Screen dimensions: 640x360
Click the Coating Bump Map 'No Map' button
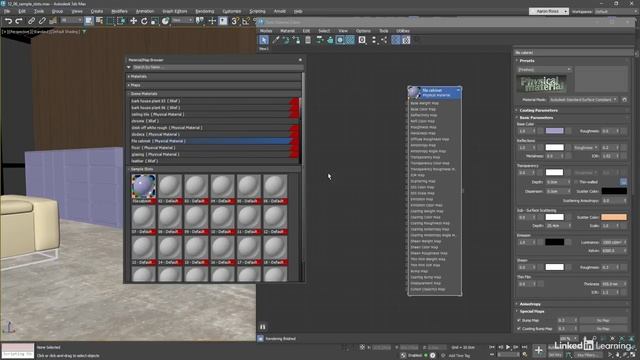(x=603, y=329)
